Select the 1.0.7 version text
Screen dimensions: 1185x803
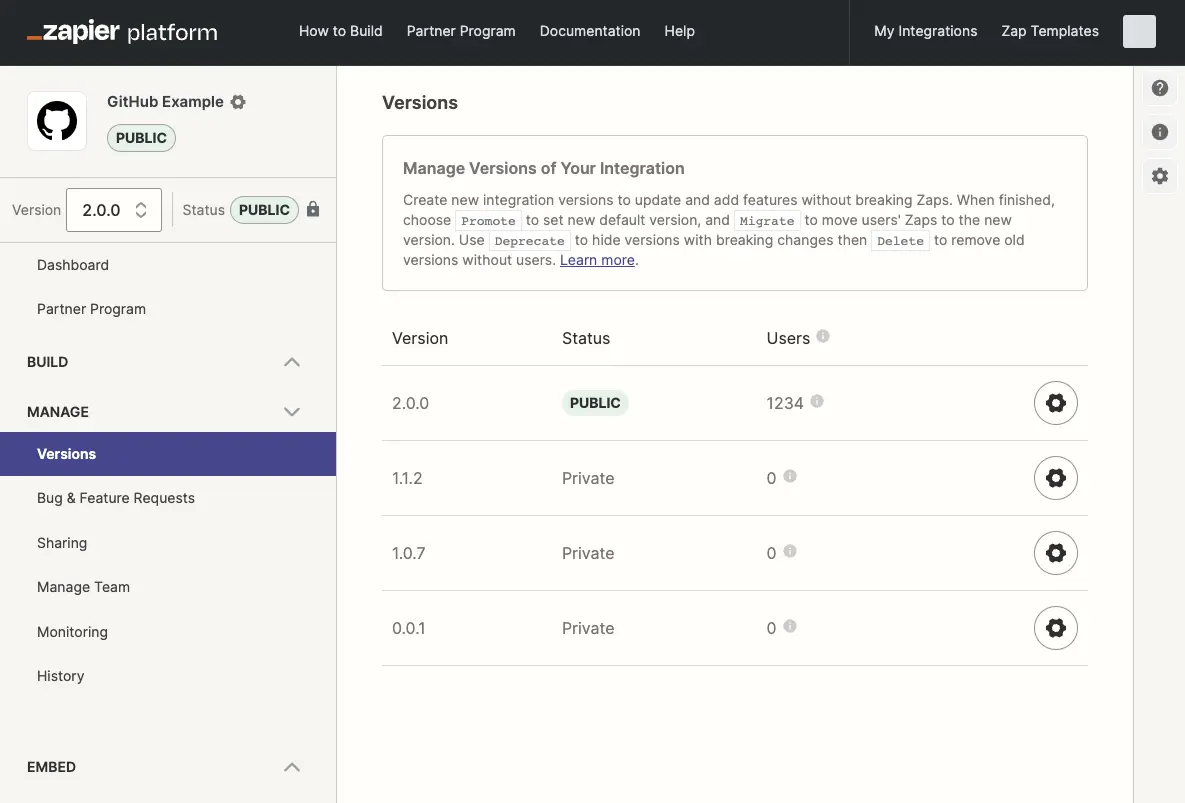pyautogui.click(x=408, y=553)
